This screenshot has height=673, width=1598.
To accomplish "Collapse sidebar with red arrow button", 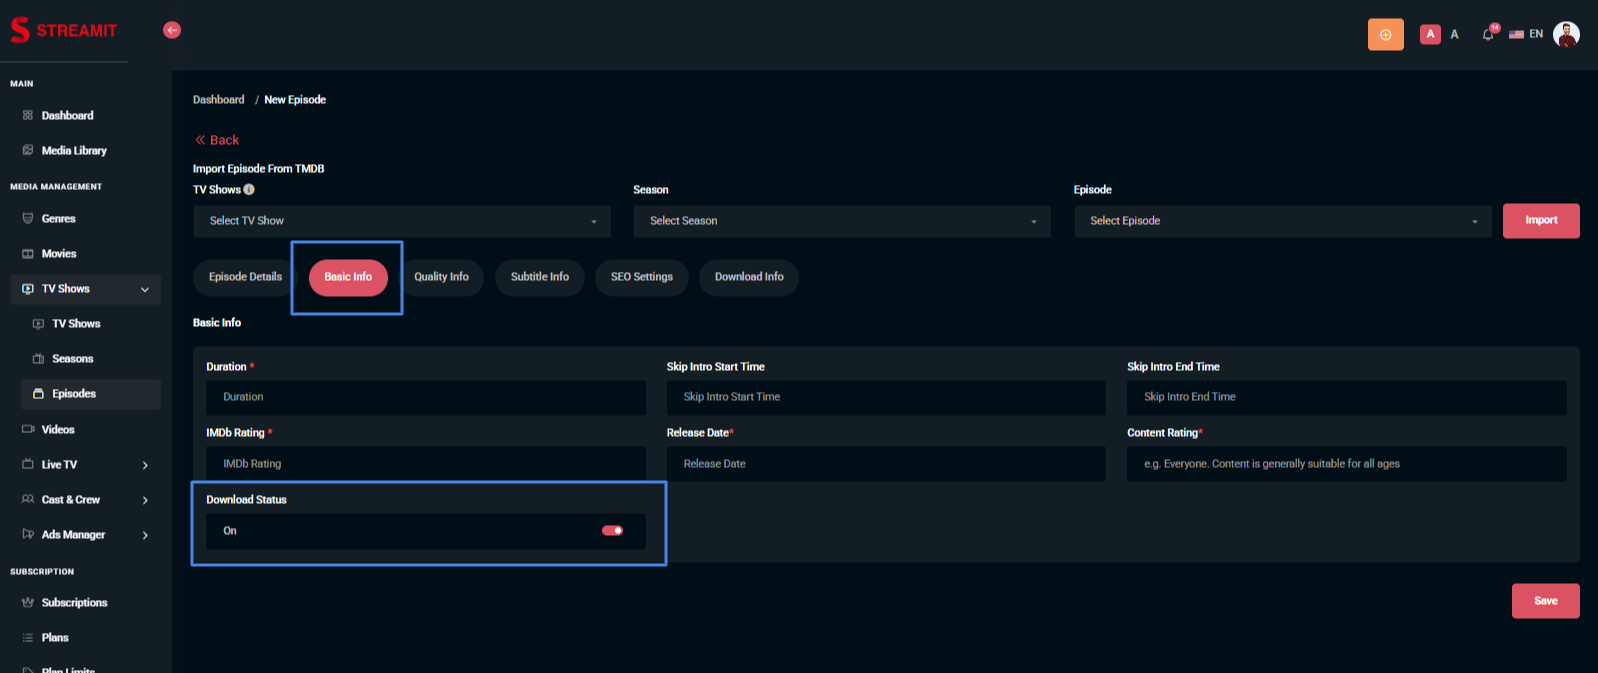I will (x=172, y=30).
